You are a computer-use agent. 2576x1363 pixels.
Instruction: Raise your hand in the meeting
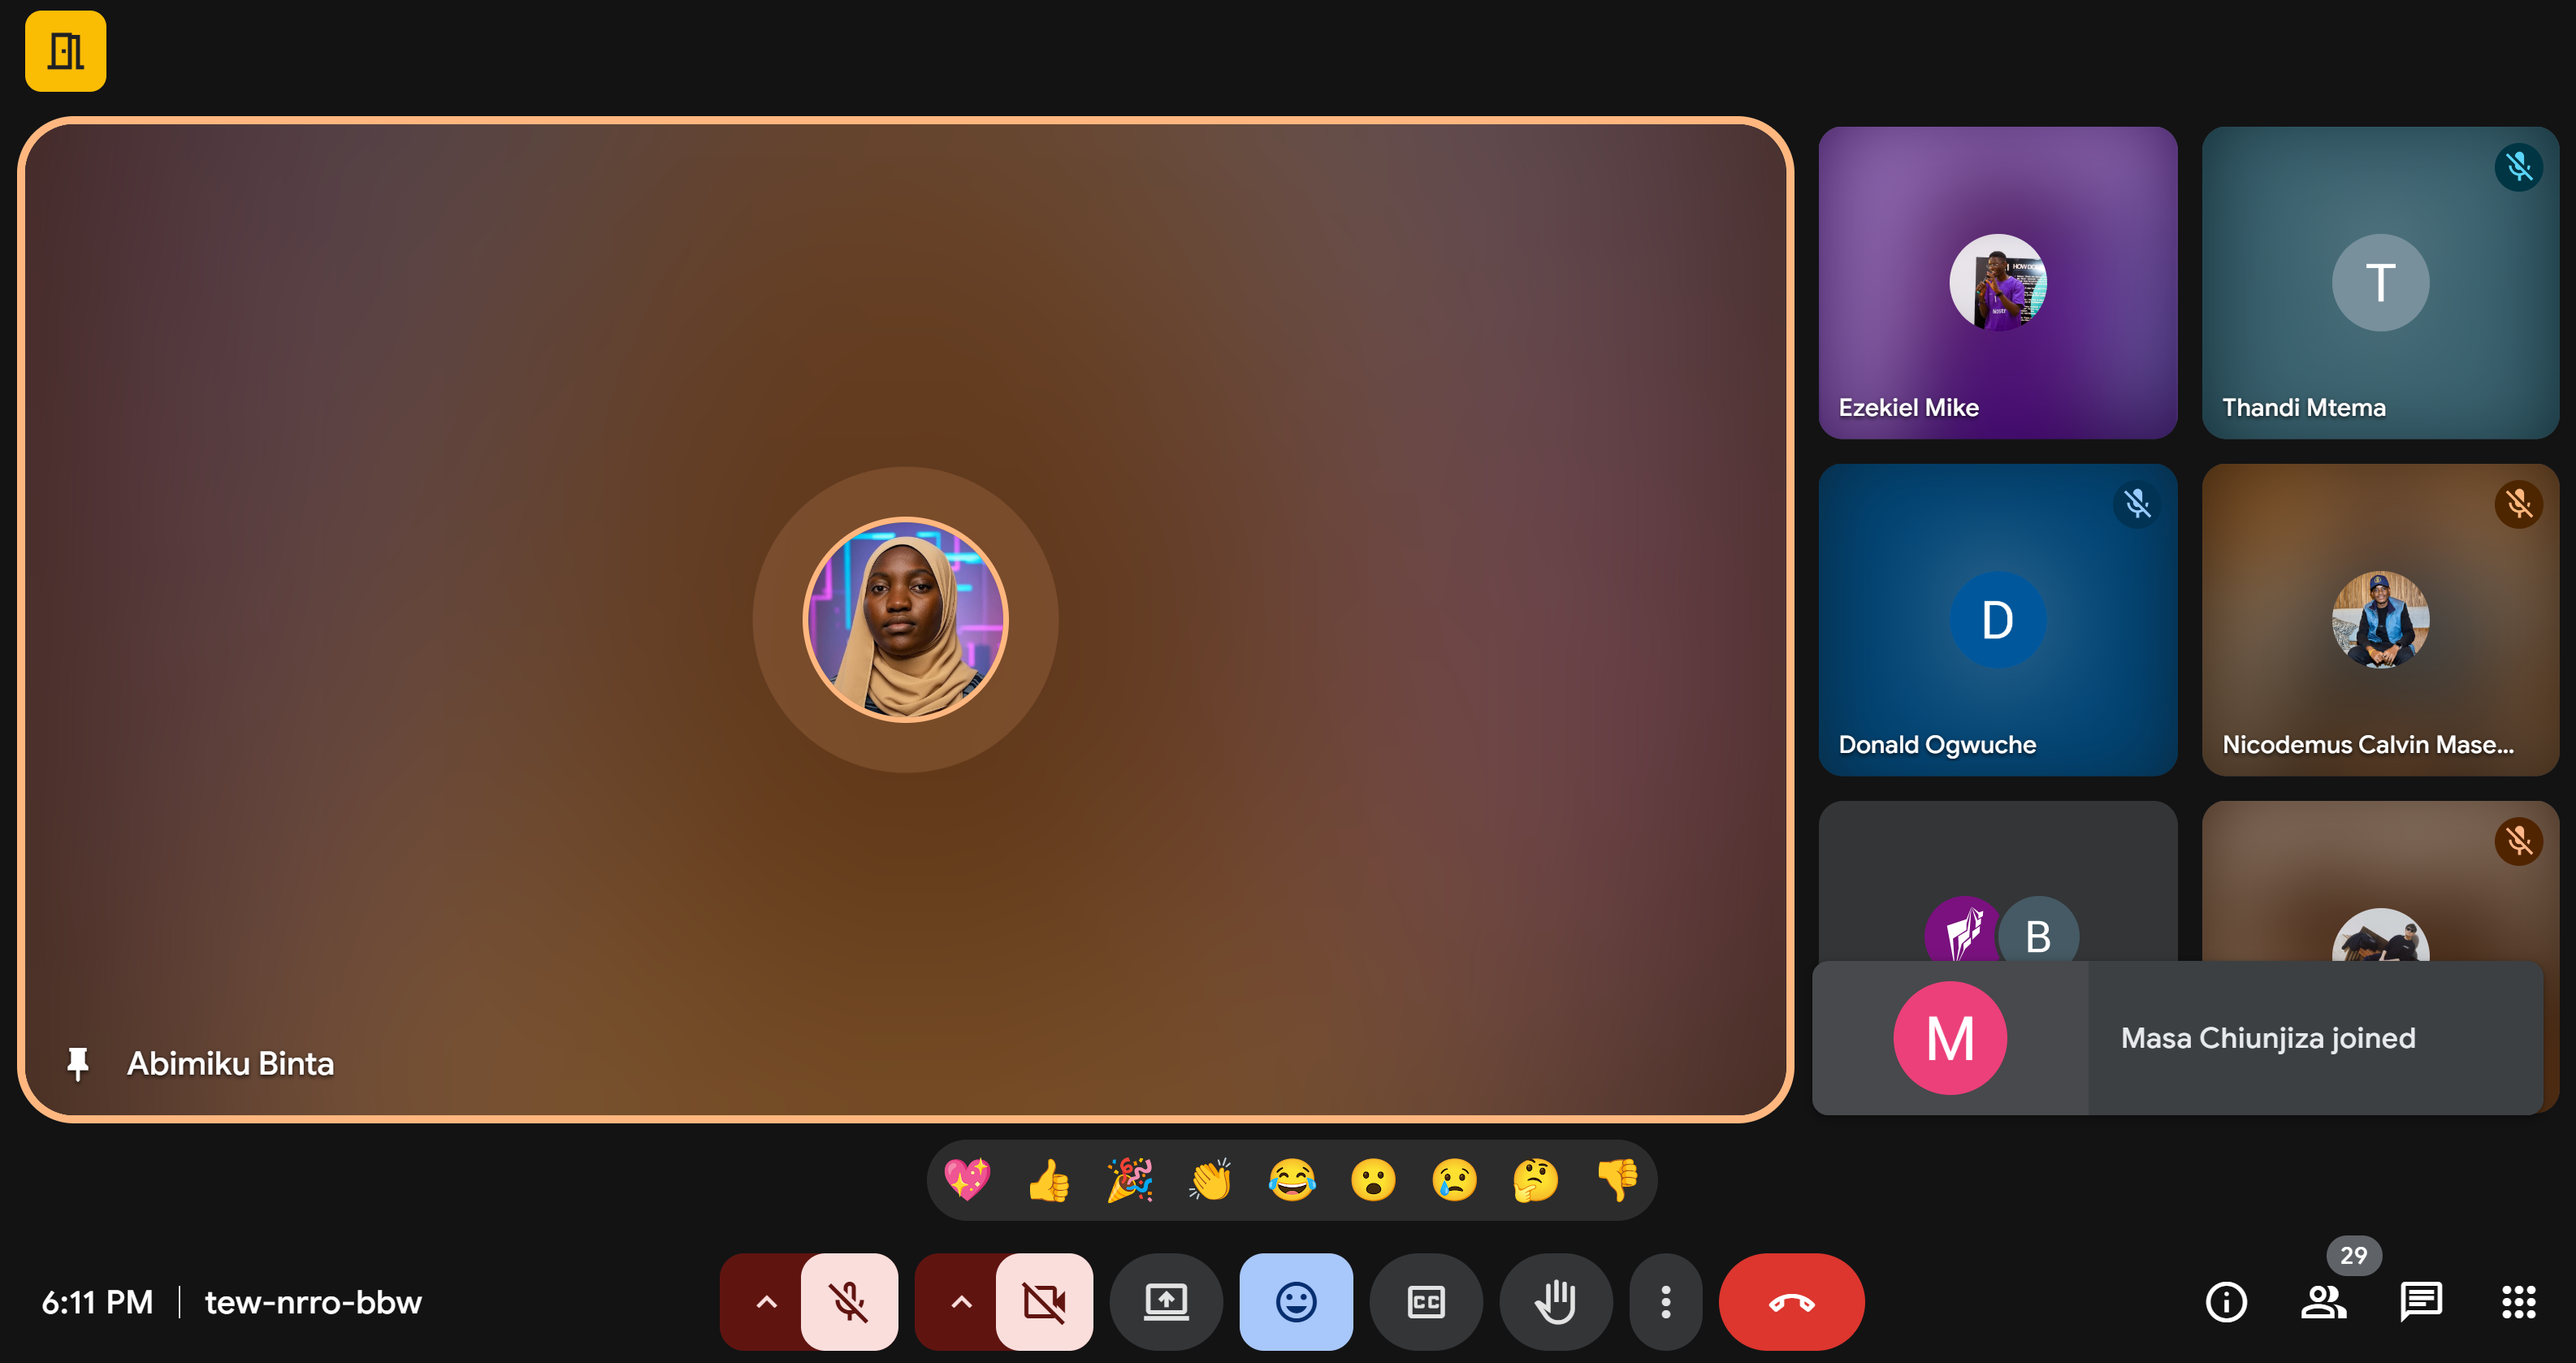pyautogui.click(x=1555, y=1302)
